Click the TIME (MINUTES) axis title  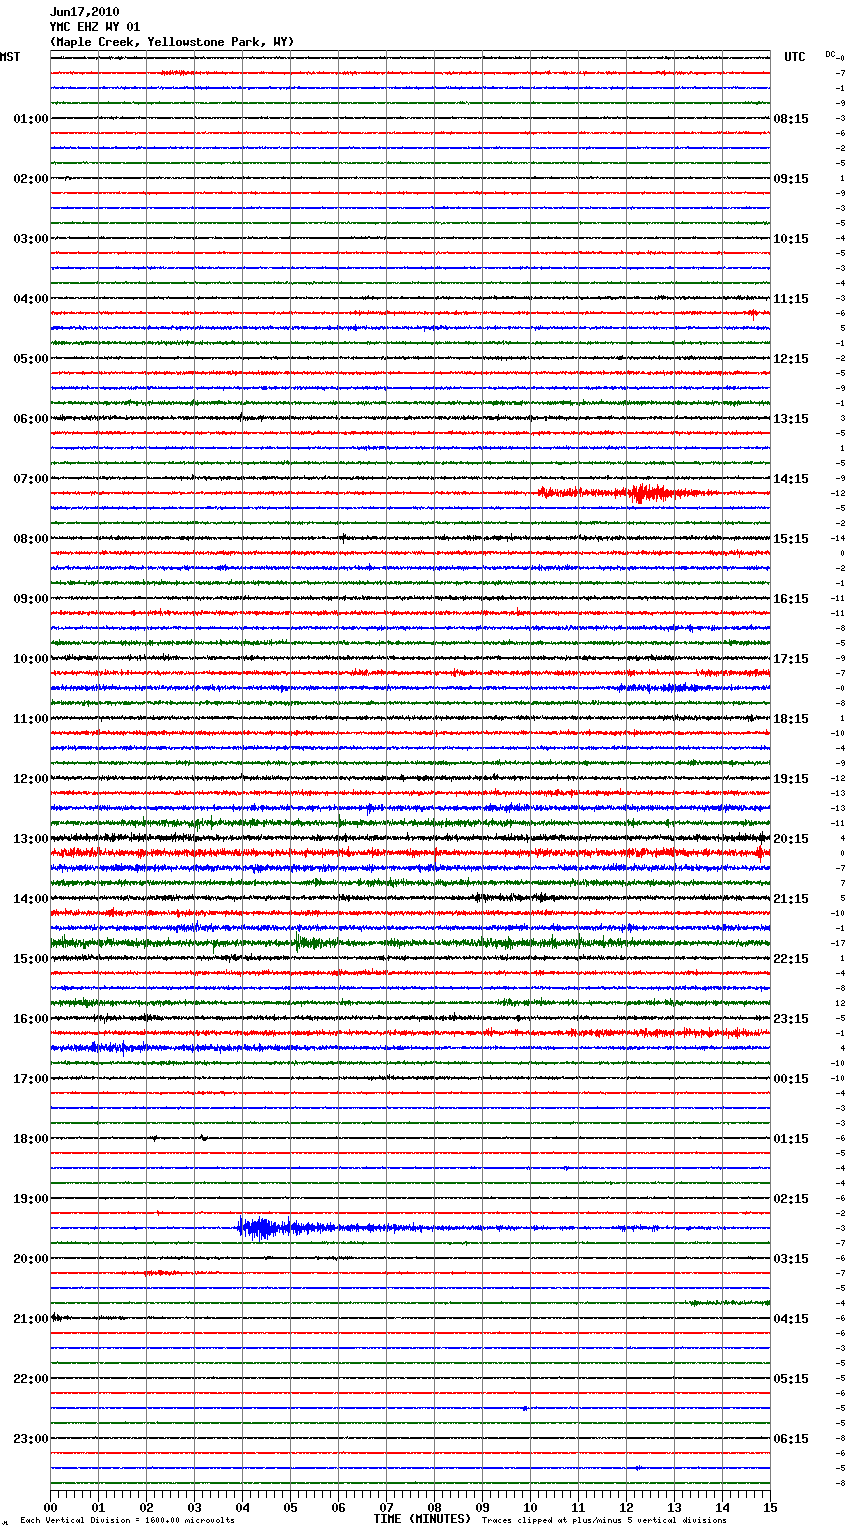421,1519
